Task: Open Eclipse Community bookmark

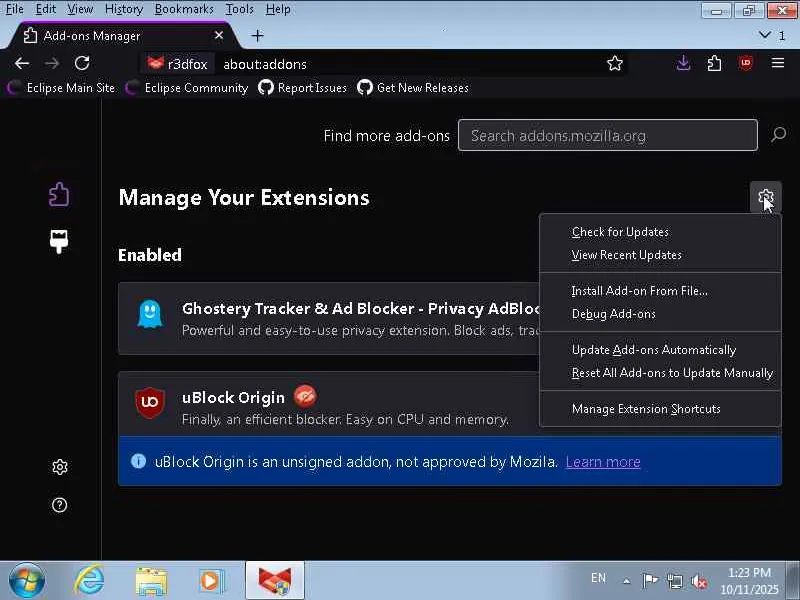Action: click(x=187, y=88)
